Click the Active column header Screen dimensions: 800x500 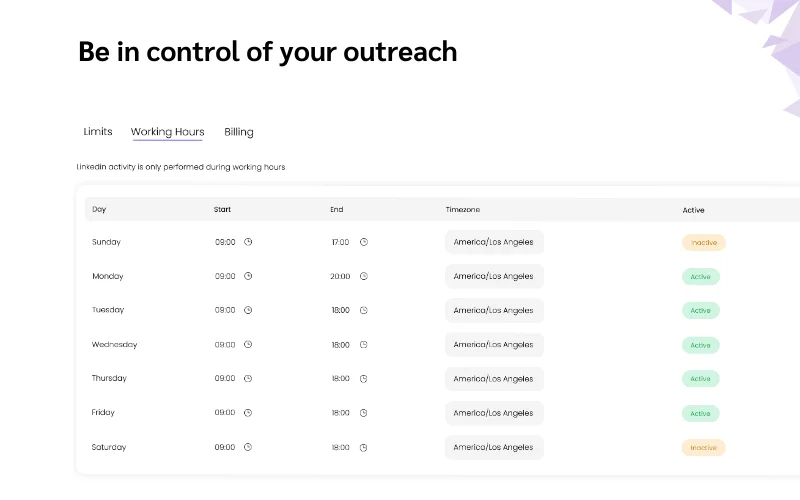tap(693, 210)
